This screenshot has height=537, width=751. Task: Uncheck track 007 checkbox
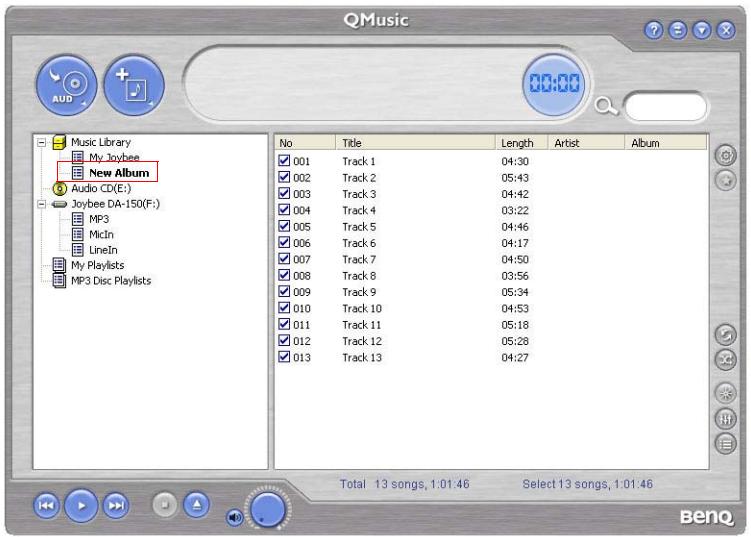(x=284, y=259)
